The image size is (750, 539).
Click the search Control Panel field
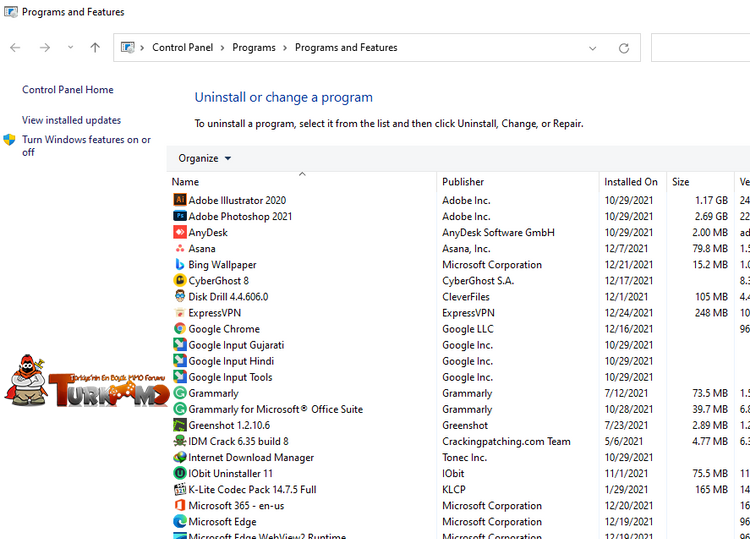(700, 48)
